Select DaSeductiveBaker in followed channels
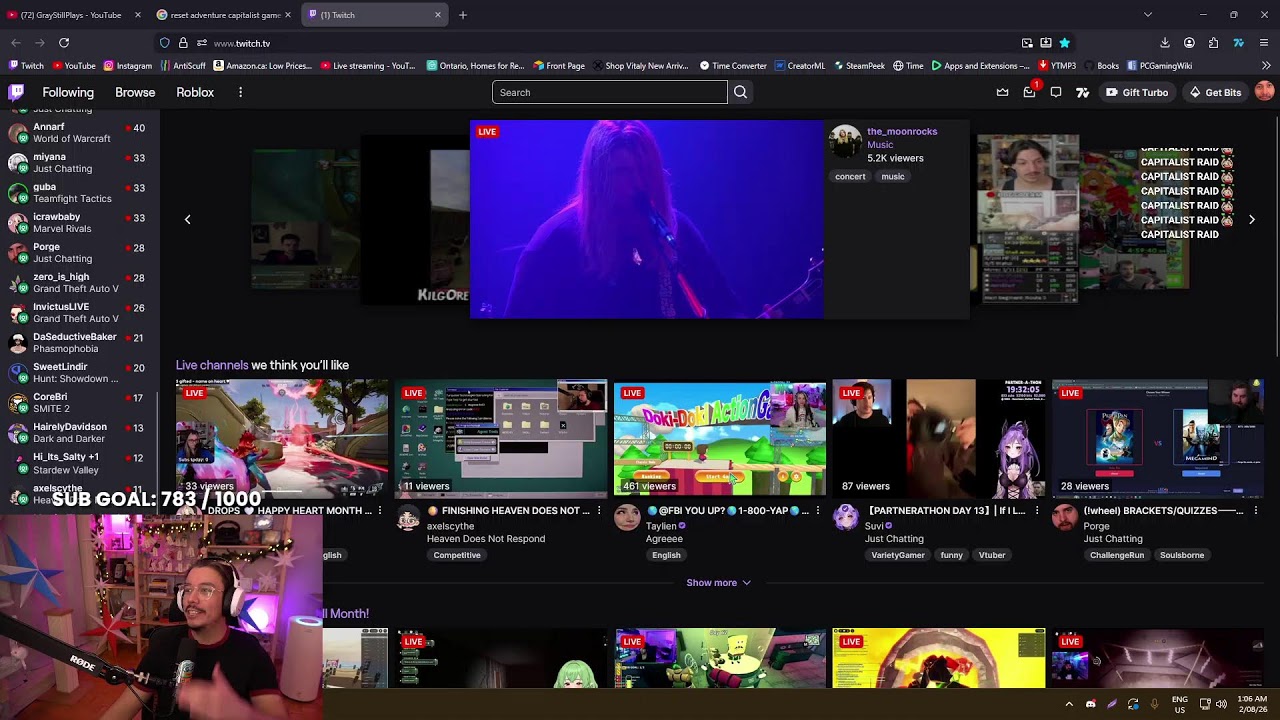Screen dimensions: 1280x720 tap(79, 343)
